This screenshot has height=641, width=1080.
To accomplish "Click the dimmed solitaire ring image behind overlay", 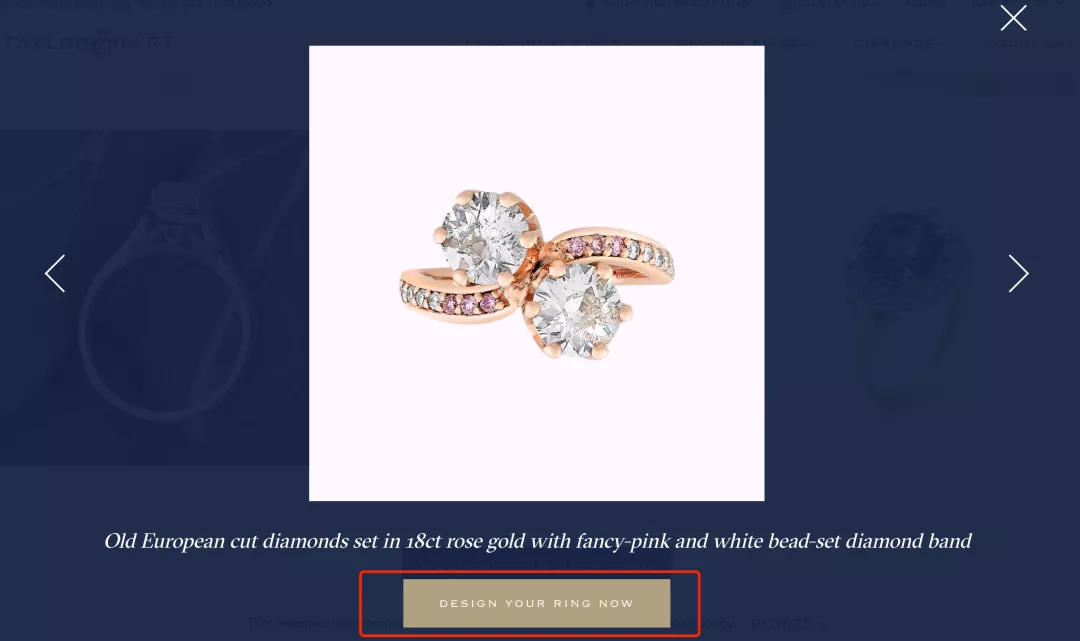I will point(154,298).
